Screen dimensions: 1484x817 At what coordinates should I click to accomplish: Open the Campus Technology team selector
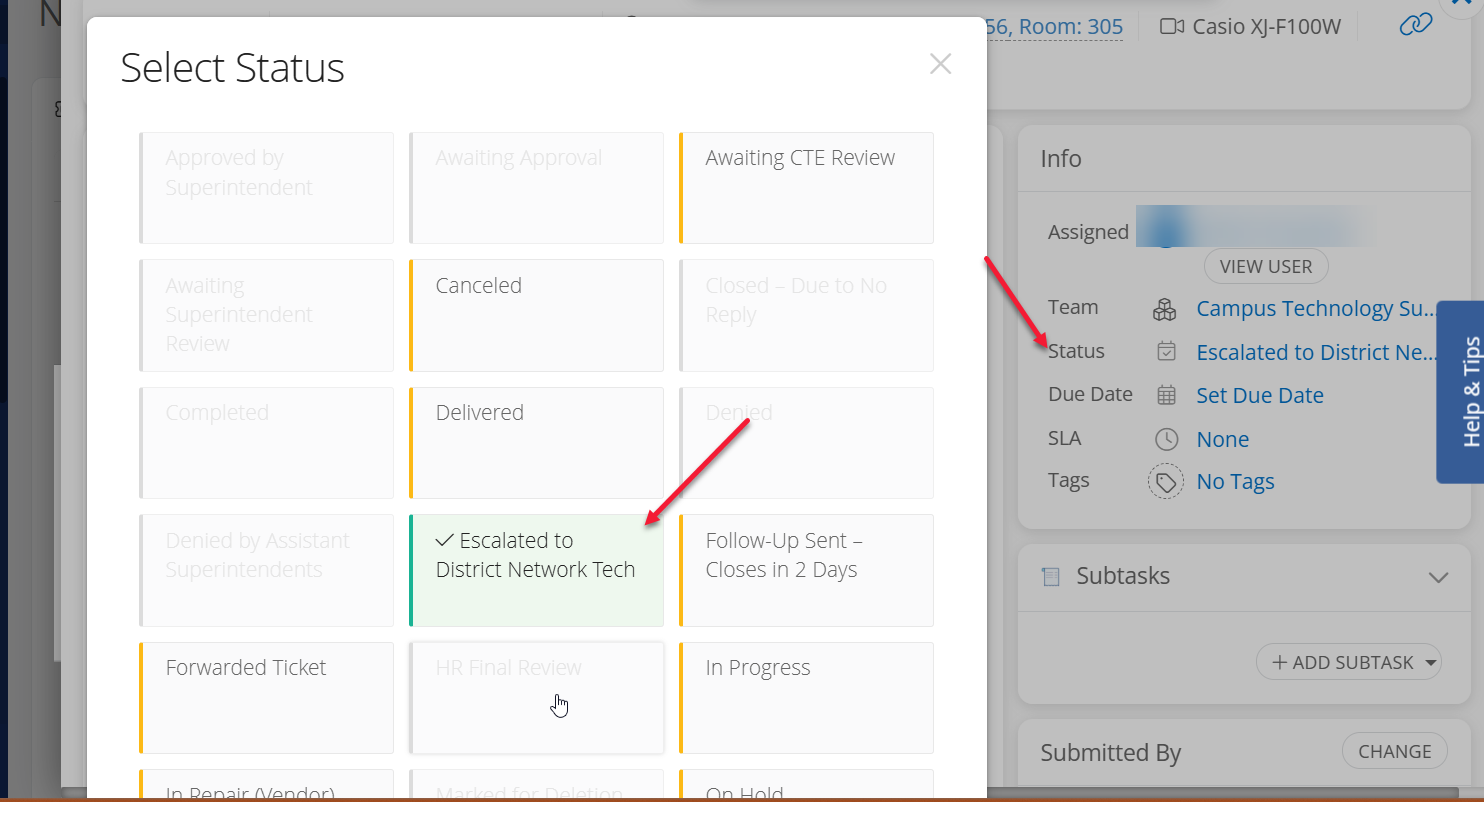1314,309
